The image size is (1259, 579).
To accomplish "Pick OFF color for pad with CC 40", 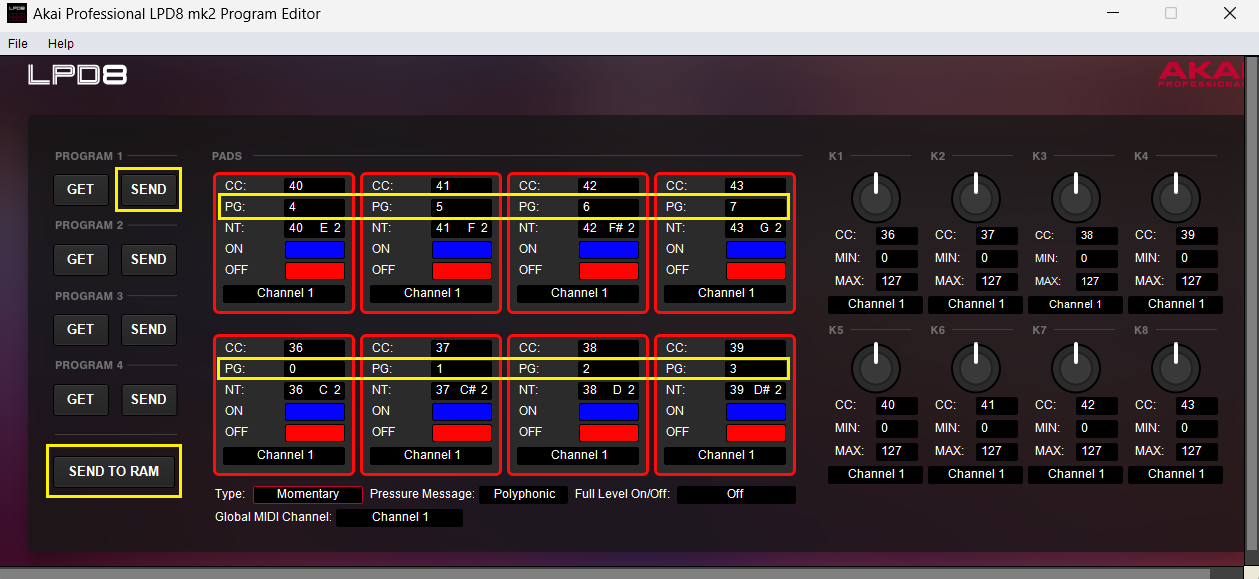I will click(315, 271).
